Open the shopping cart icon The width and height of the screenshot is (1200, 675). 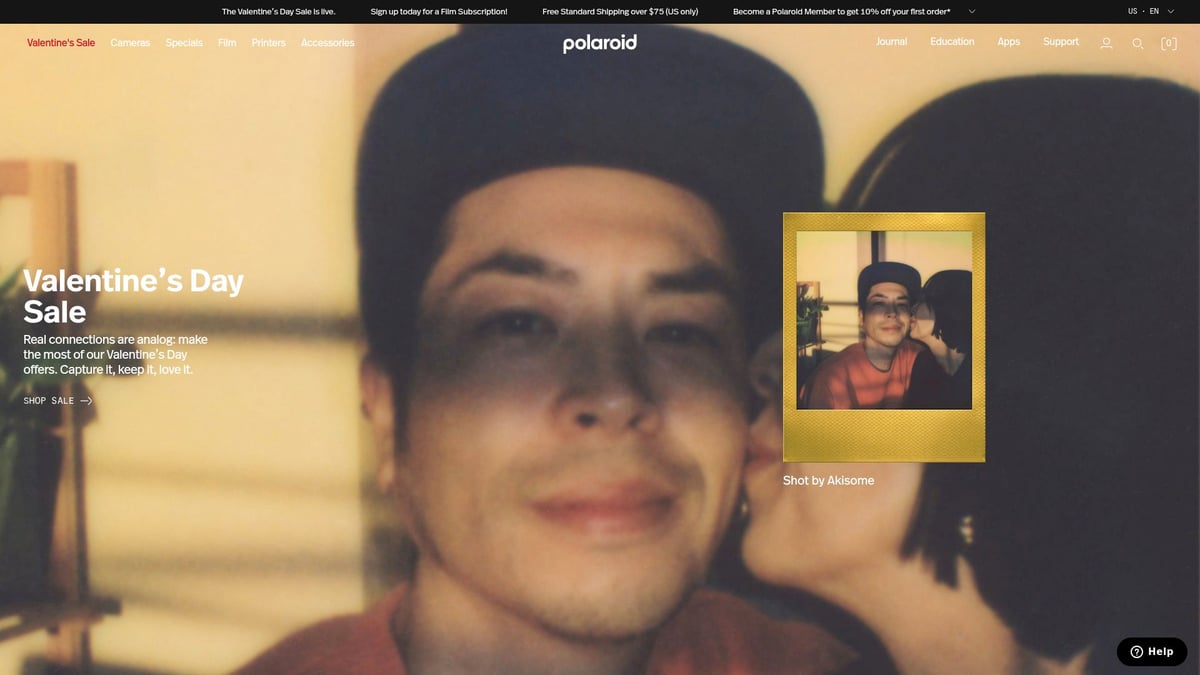point(1168,43)
